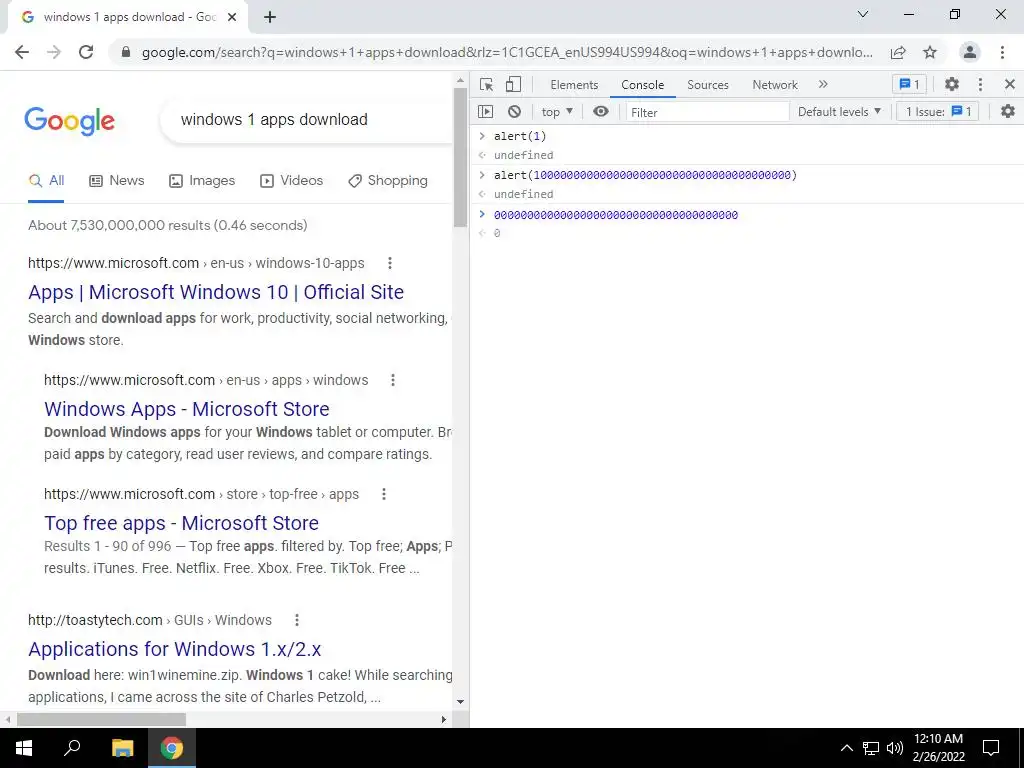Open Applications for Windows 1.x/2.x link

(175, 649)
